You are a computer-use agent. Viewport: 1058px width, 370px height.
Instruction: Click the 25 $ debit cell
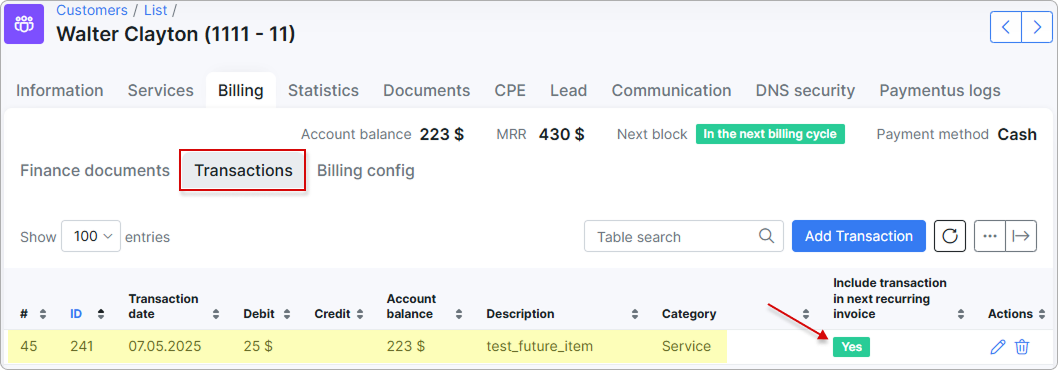[x=258, y=346]
